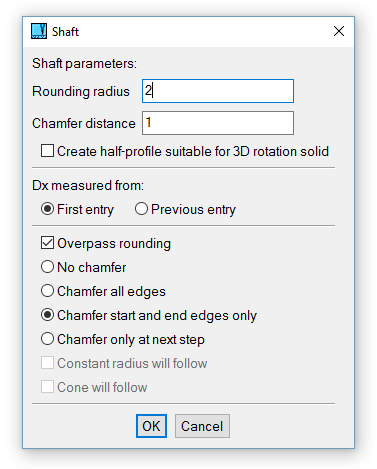The width and height of the screenshot is (377, 469).
Task: Confirm with the OK button
Action: coord(151,426)
